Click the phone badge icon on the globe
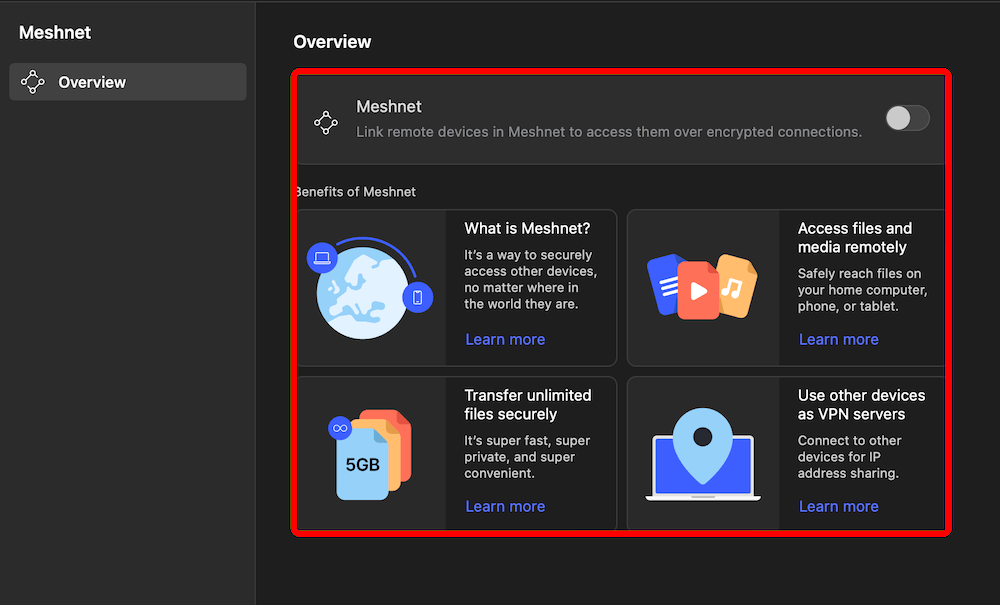This screenshot has height=605, width=1000. coord(418,297)
